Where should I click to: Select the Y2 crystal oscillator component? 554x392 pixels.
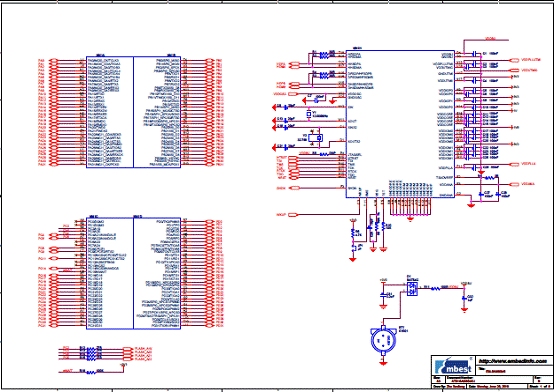[x=315, y=138]
